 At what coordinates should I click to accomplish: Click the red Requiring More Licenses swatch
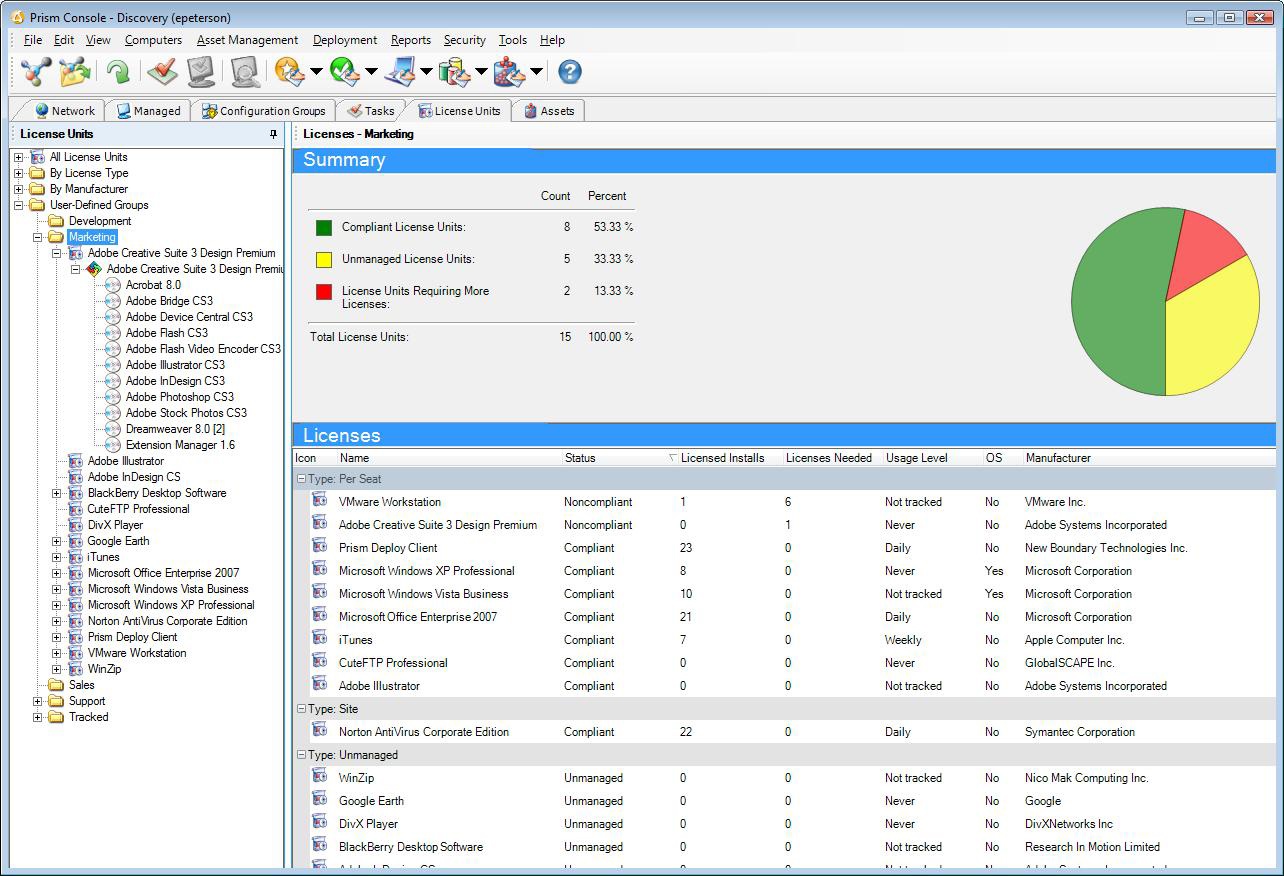[324, 292]
